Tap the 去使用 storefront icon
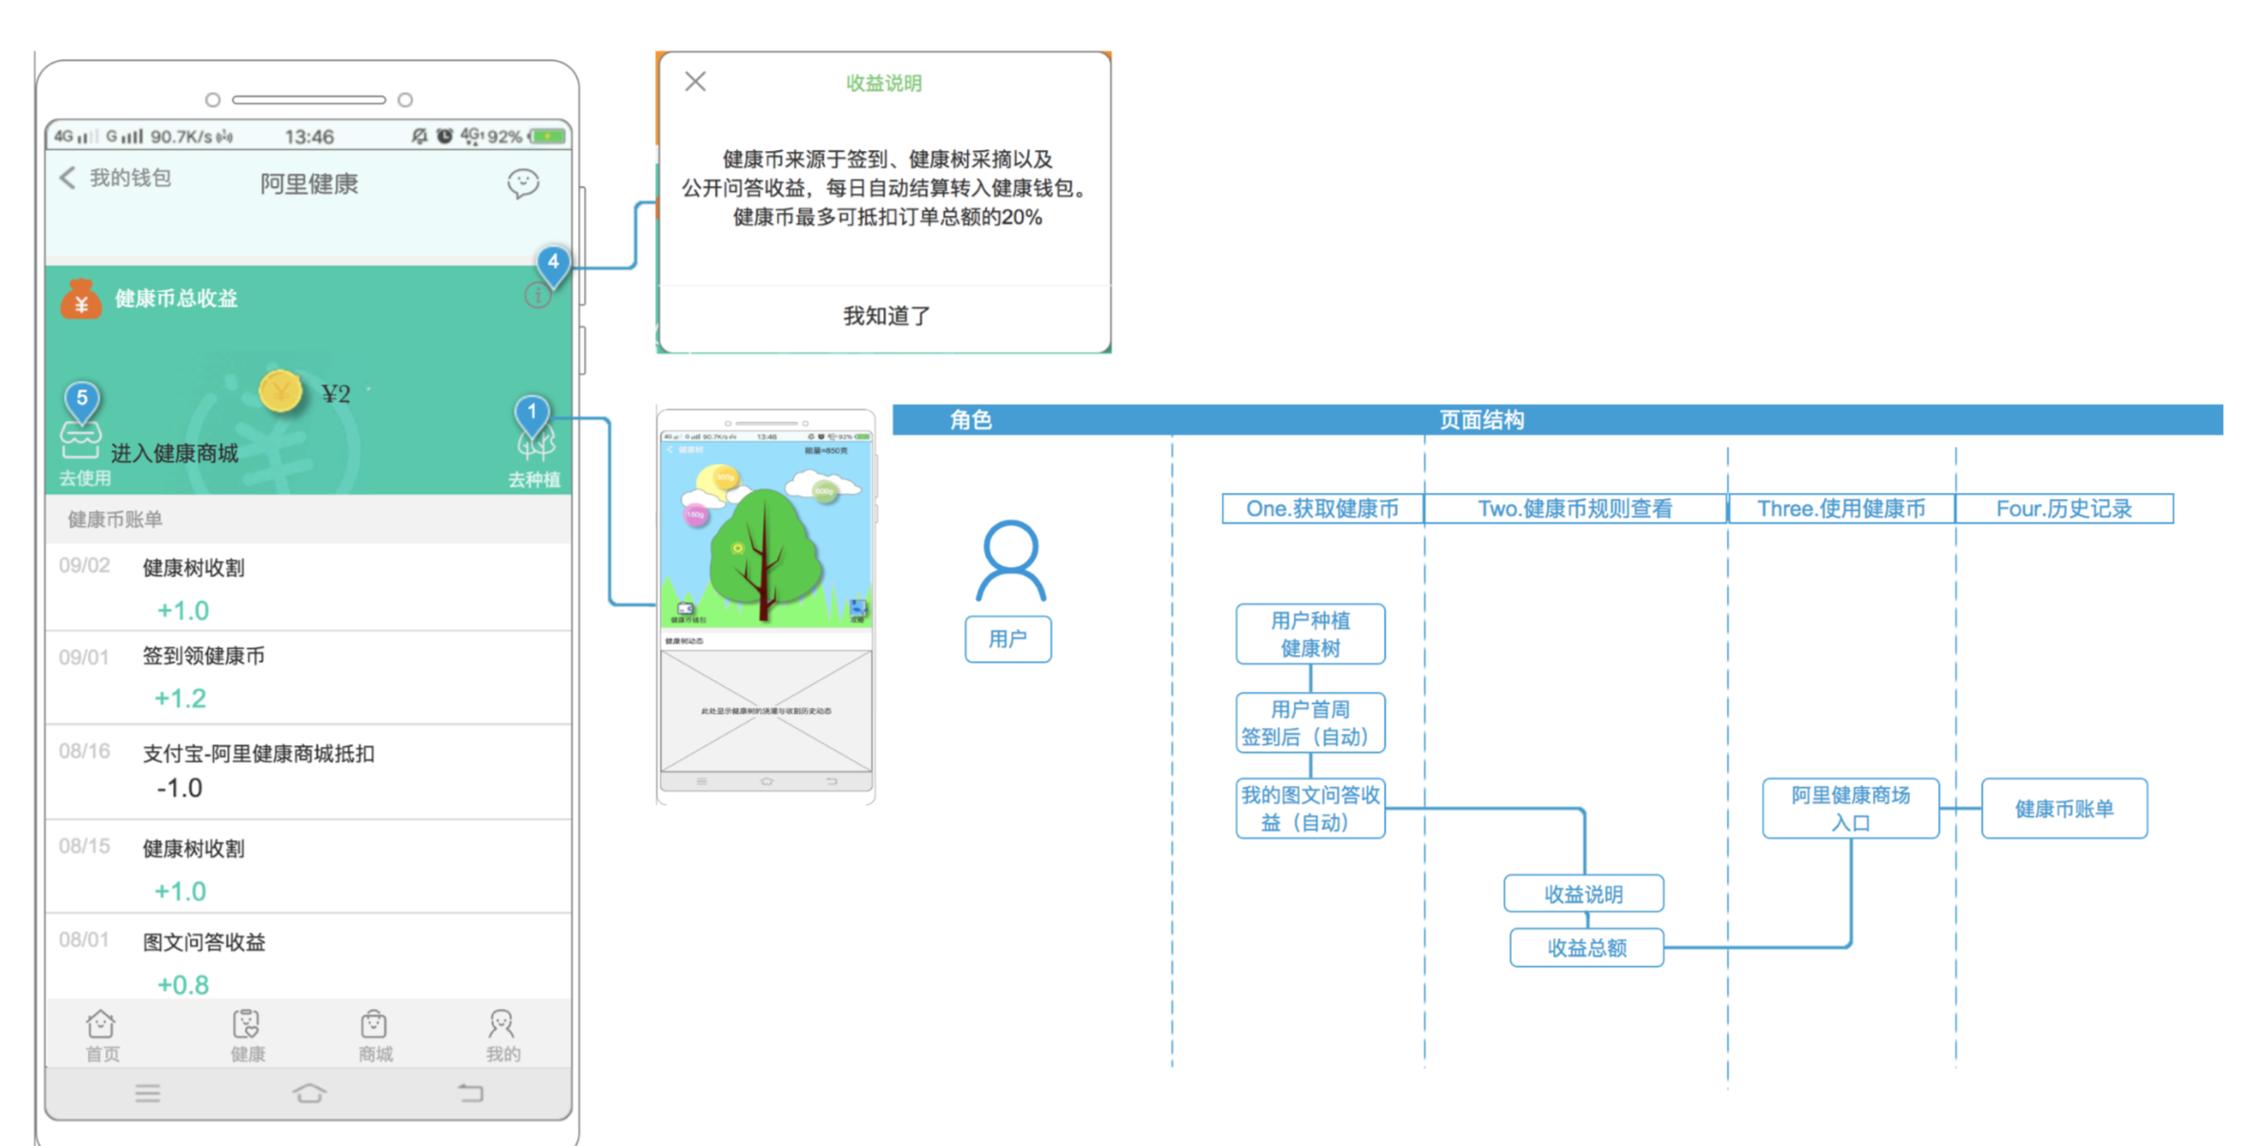2262x1146 pixels. coord(82,441)
